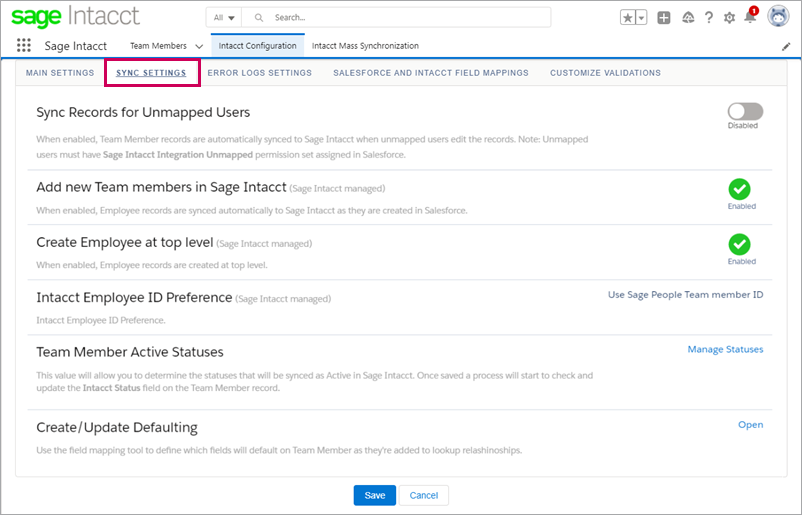Viewport: 802px width, 515px height.
Task: Toggle Sync Records for Unmapped Users switch
Action: pyautogui.click(x=745, y=111)
